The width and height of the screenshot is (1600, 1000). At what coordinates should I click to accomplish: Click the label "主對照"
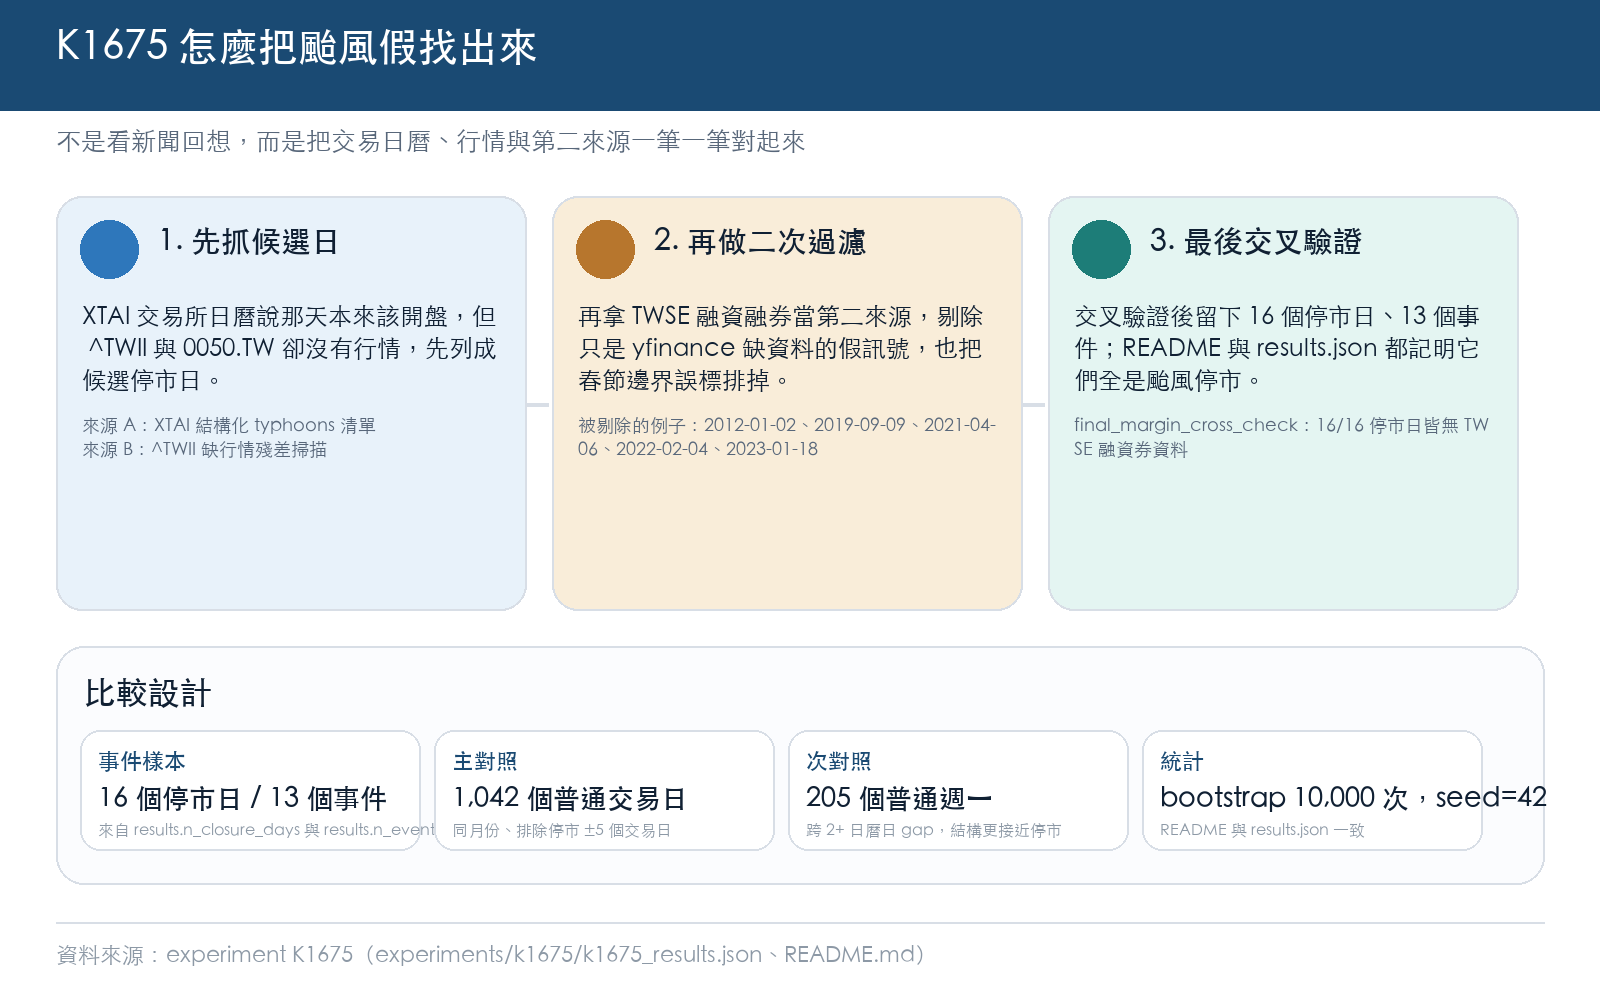pos(485,762)
